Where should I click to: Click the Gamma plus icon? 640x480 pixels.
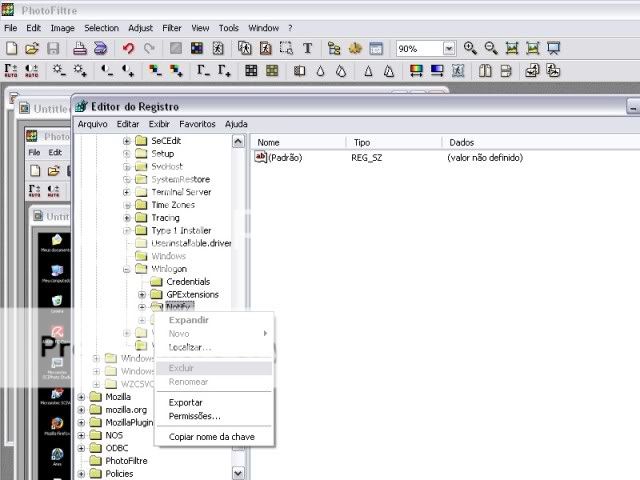click(224, 71)
